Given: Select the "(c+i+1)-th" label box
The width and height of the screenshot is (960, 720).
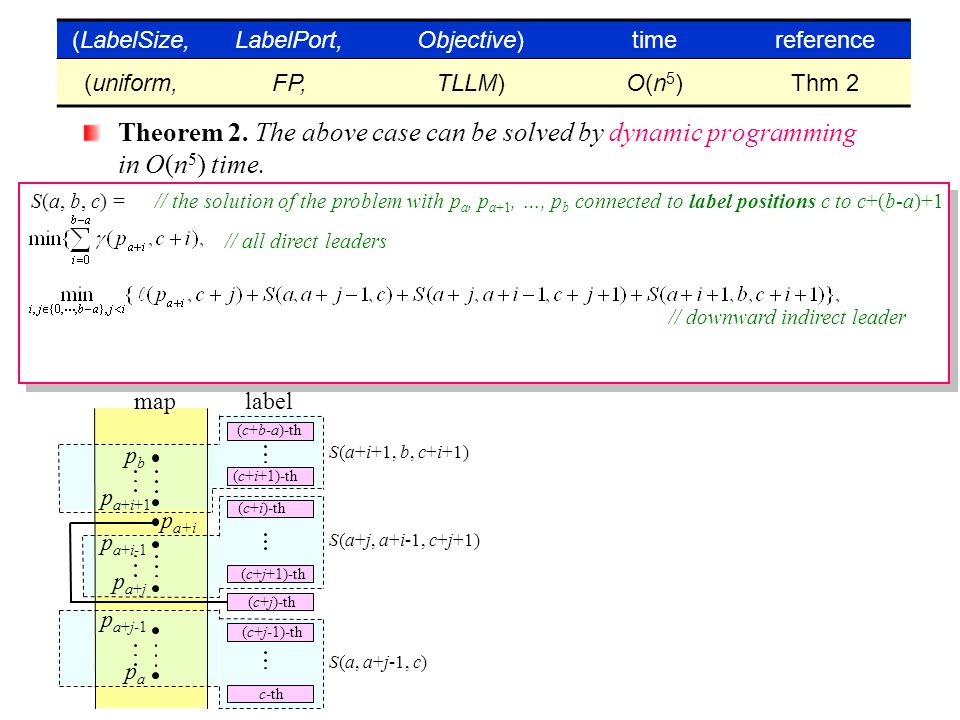Looking at the screenshot, I should 270,476.
